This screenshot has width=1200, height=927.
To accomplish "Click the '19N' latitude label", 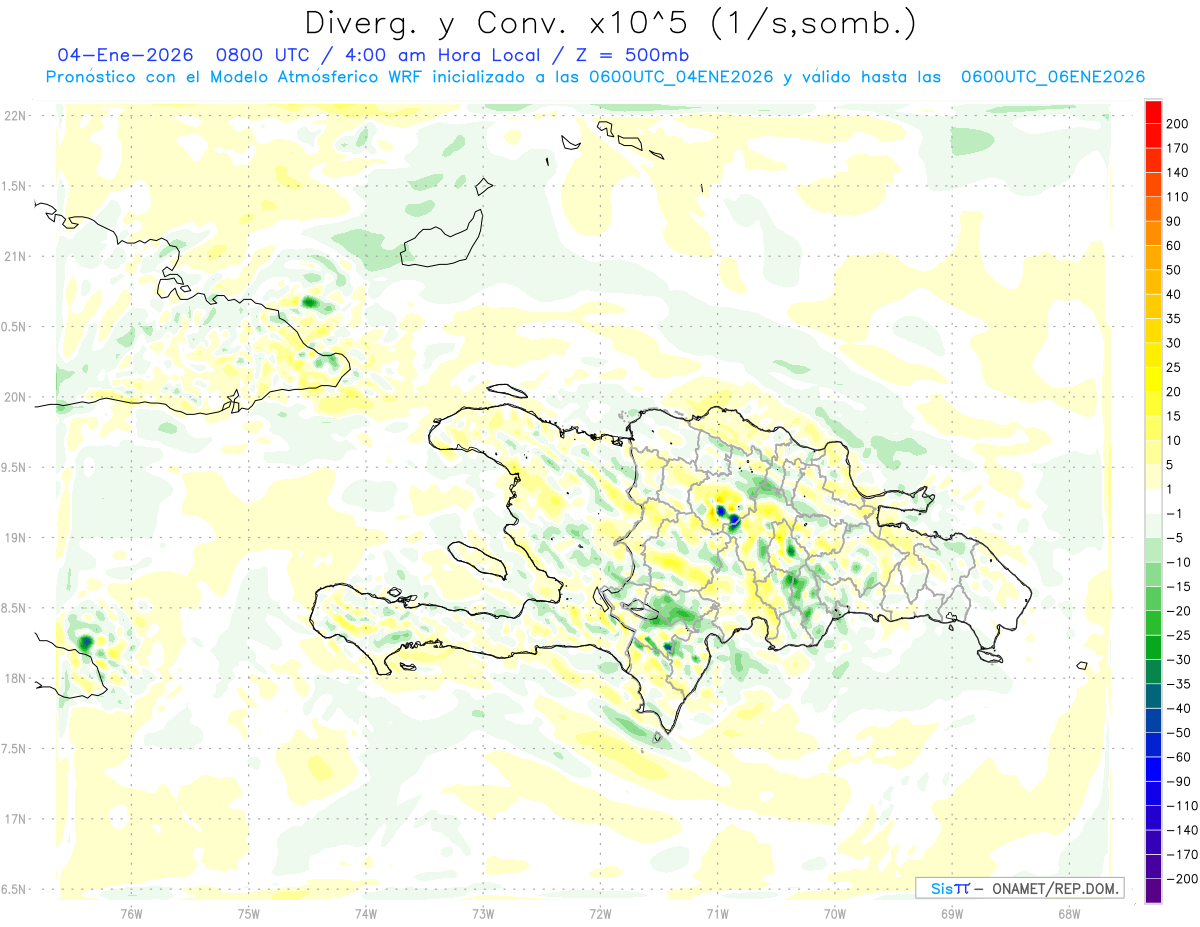I will [x=14, y=537].
